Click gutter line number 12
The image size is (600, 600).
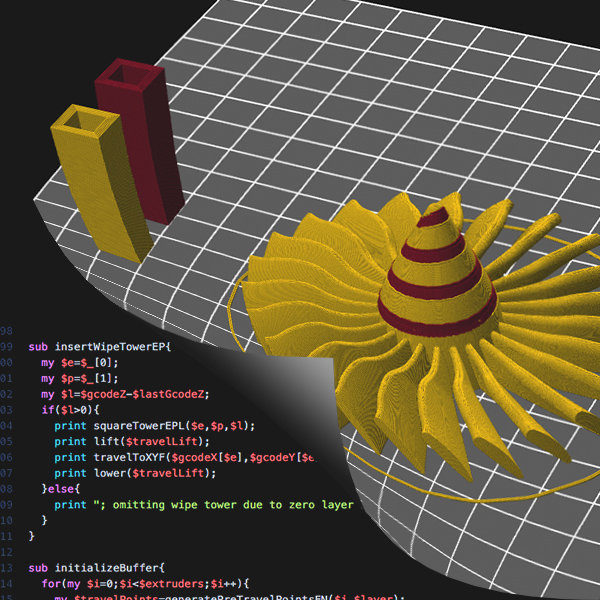click(6, 552)
